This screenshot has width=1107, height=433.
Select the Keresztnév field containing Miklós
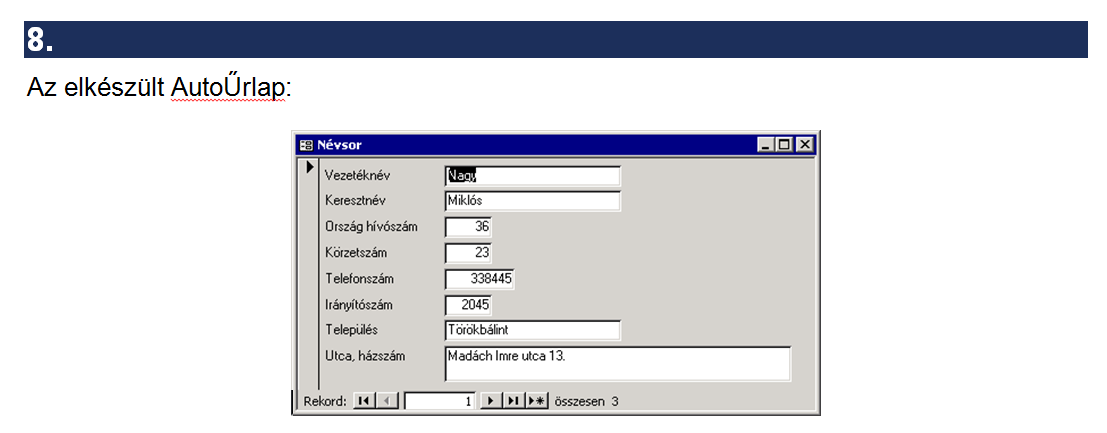click(532, 201)
